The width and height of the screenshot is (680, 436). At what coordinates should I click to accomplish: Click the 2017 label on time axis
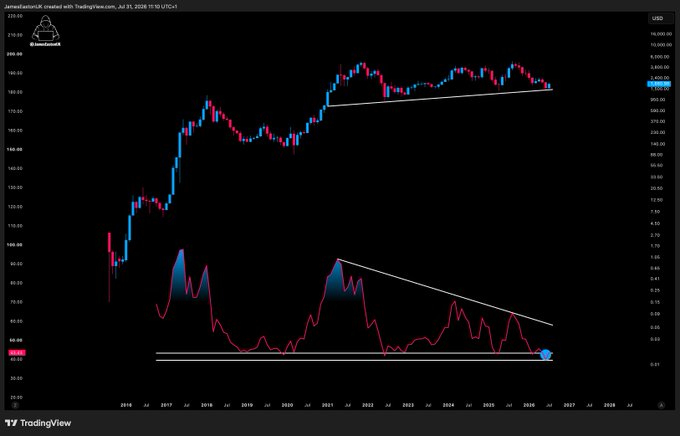(166, 405)
